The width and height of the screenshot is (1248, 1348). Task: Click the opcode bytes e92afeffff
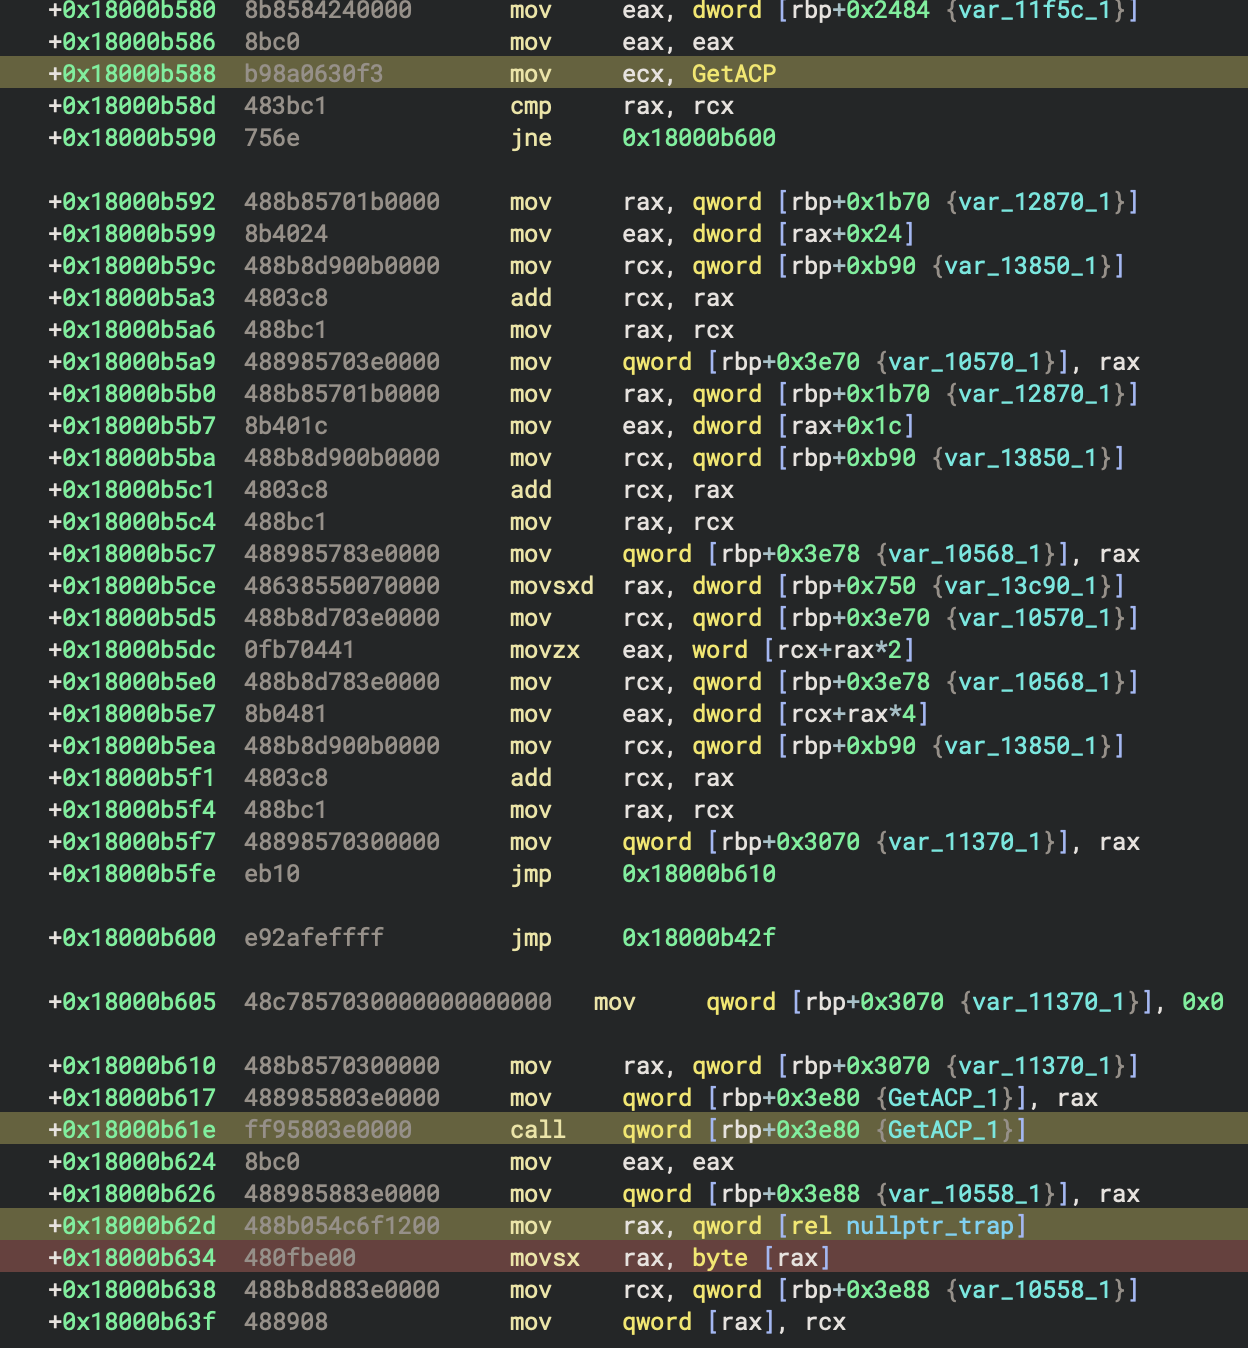[x=314, y=938]
